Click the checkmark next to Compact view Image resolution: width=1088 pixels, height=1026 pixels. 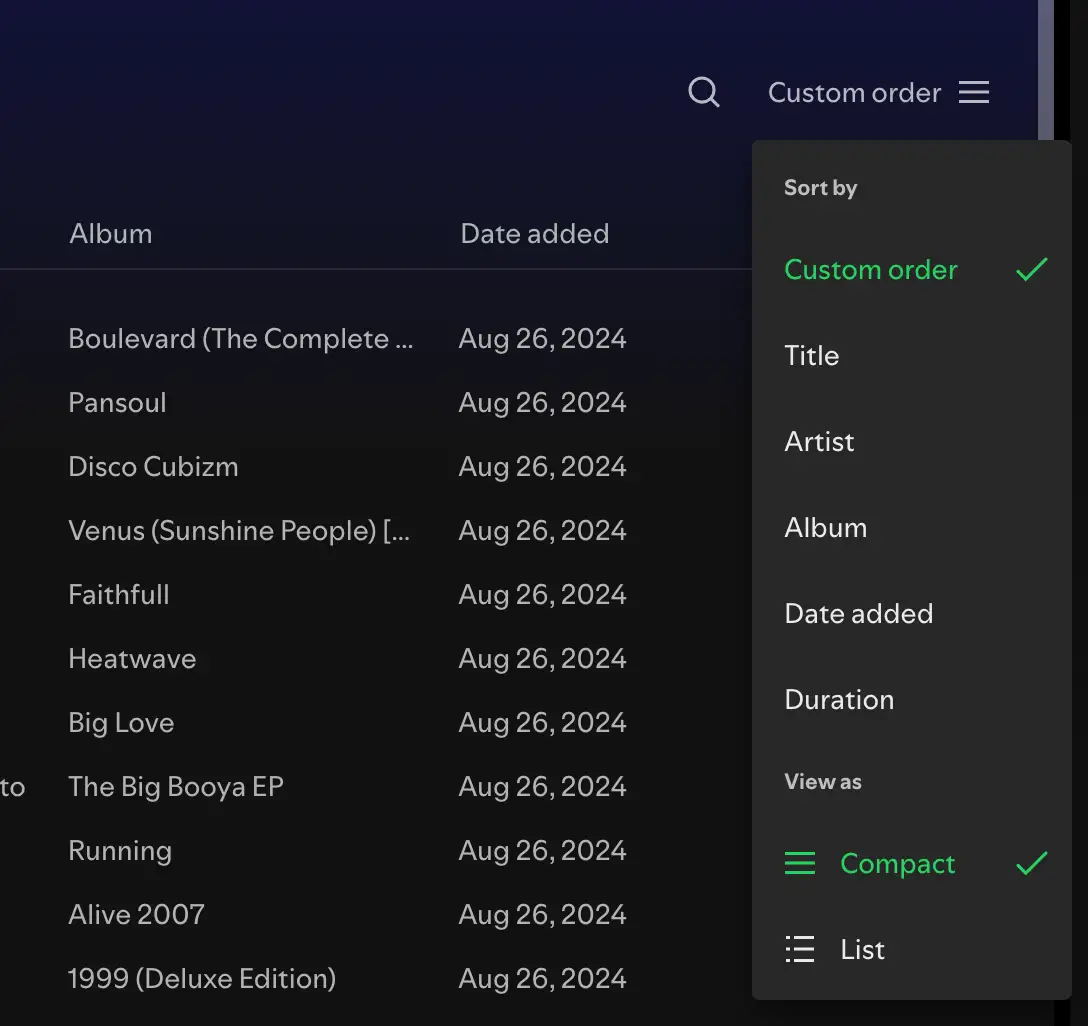coord(1031,863)
